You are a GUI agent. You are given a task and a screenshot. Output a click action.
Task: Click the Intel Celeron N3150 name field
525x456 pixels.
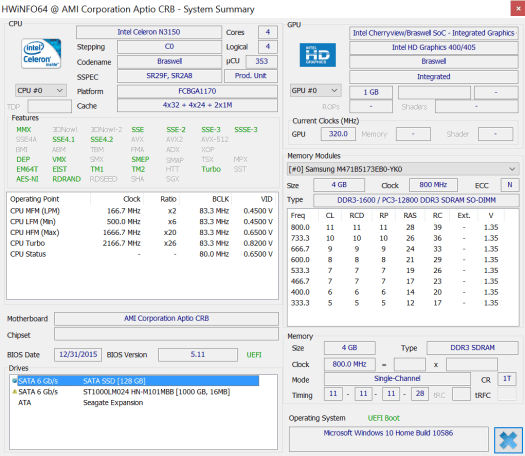click(x=149, y=32)
